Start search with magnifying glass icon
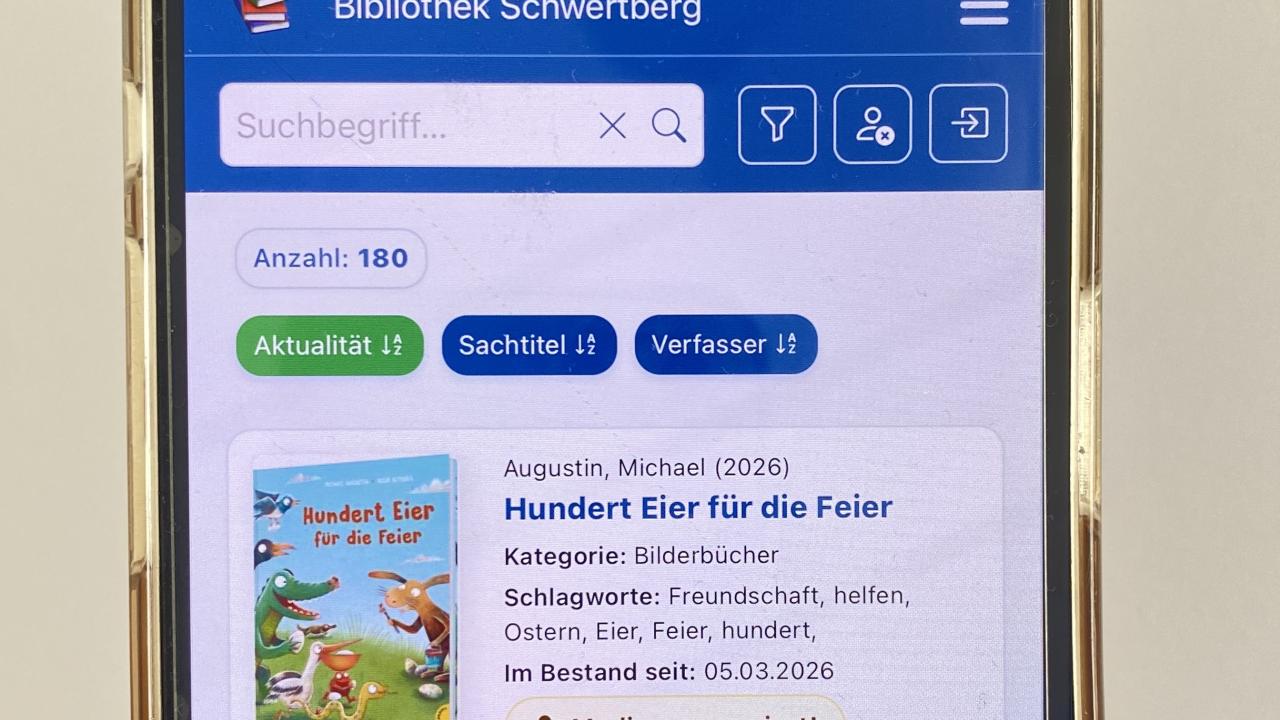 669,125
